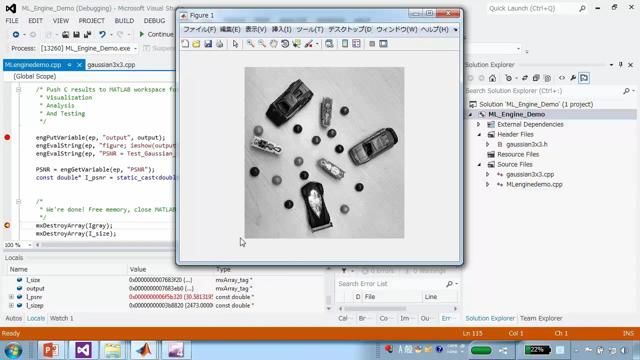Click Insert Legend icon in Figure 1
This screenshot has height=360, width=640.
pyautogui.click(x=356, y=44)
